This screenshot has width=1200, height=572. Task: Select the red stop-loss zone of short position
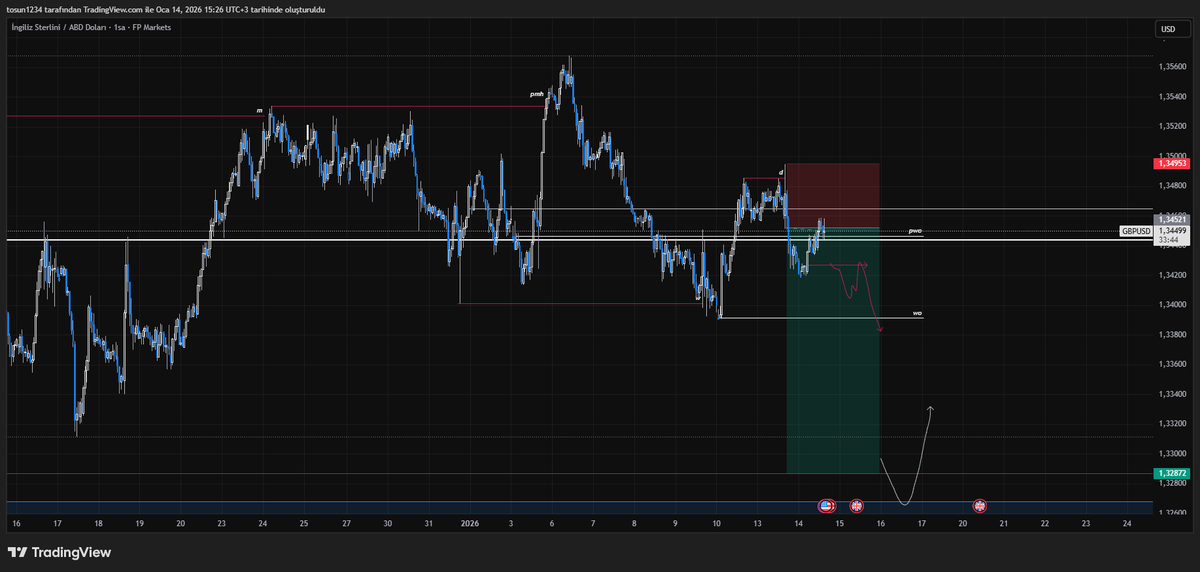[x=833, y=196]
